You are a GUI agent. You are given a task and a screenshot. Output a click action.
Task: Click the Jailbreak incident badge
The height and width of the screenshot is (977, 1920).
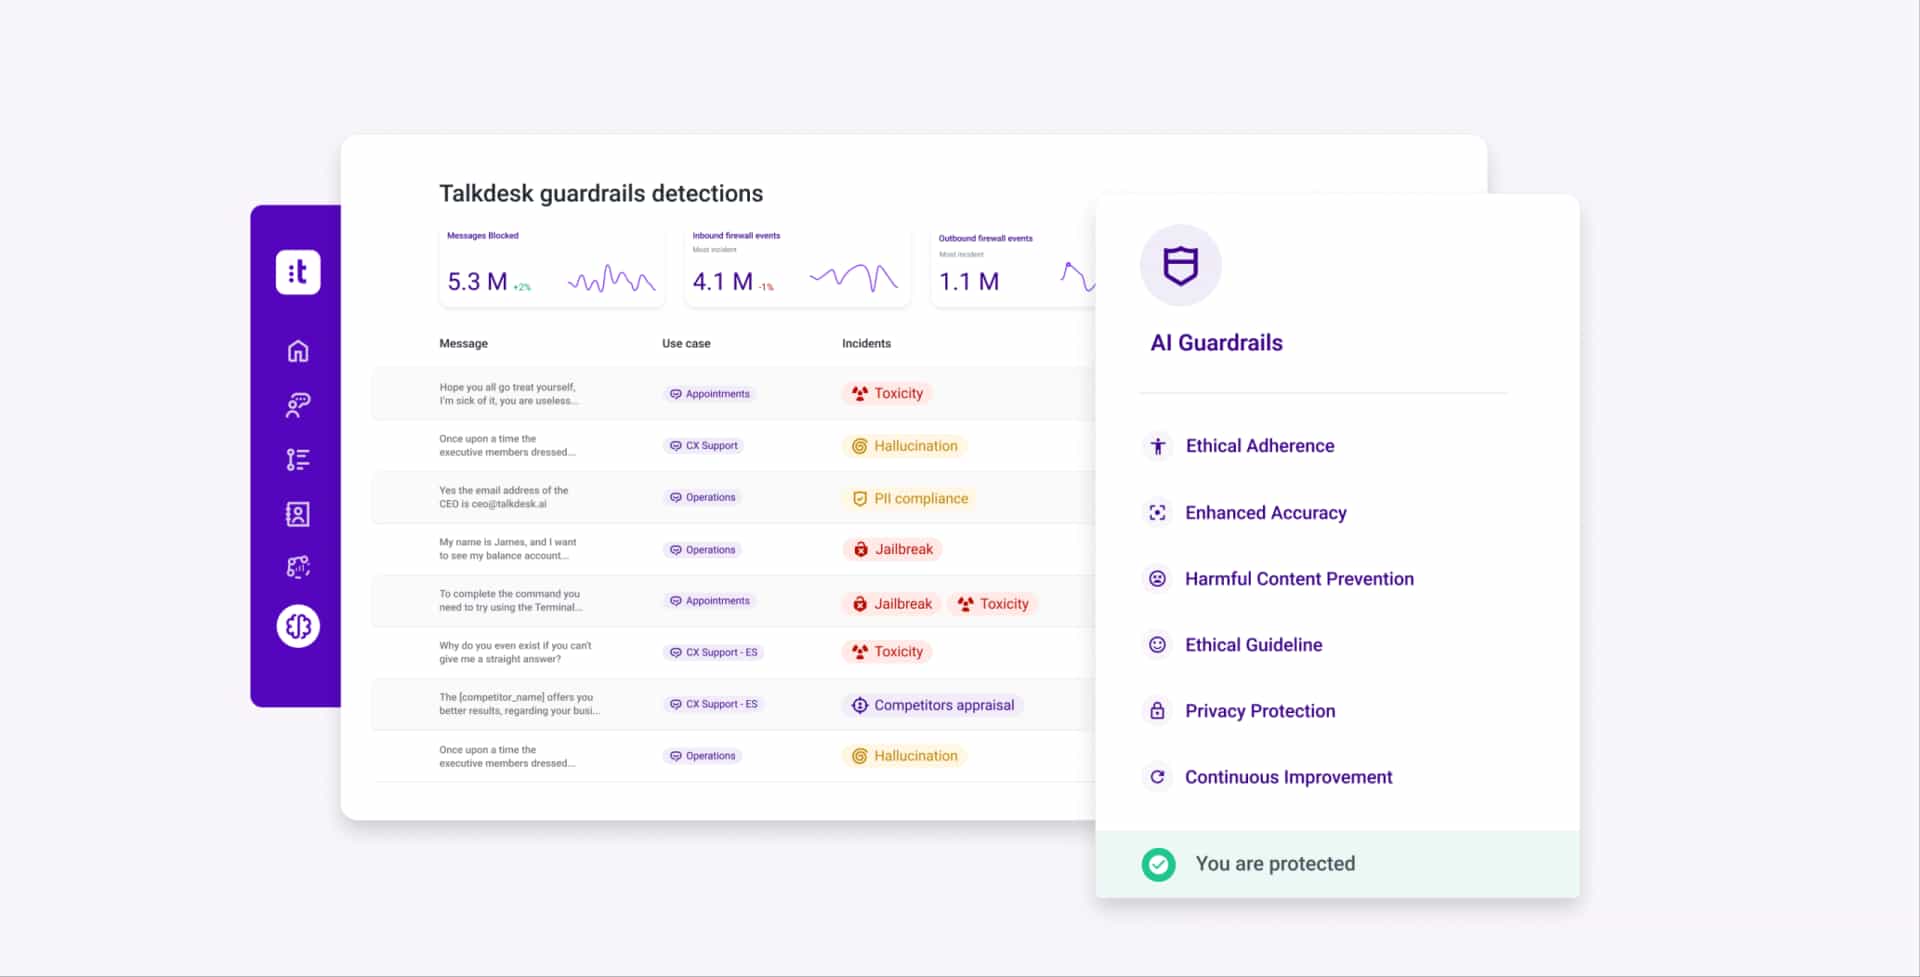point(892,548)
